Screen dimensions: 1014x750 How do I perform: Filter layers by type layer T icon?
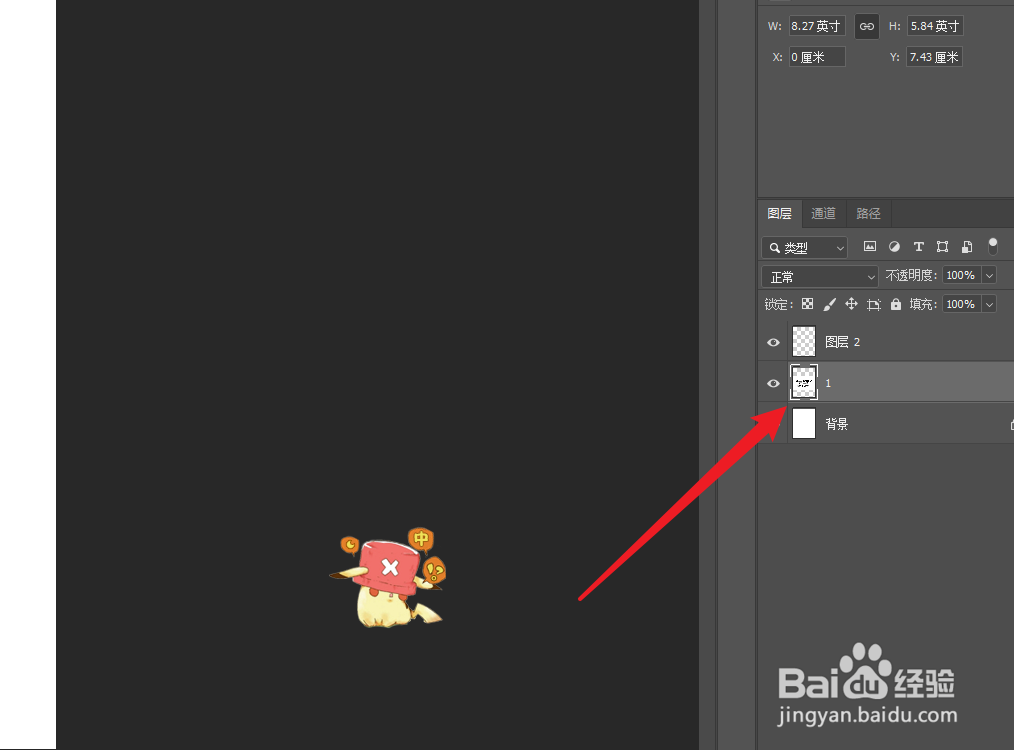coord(918,246)
